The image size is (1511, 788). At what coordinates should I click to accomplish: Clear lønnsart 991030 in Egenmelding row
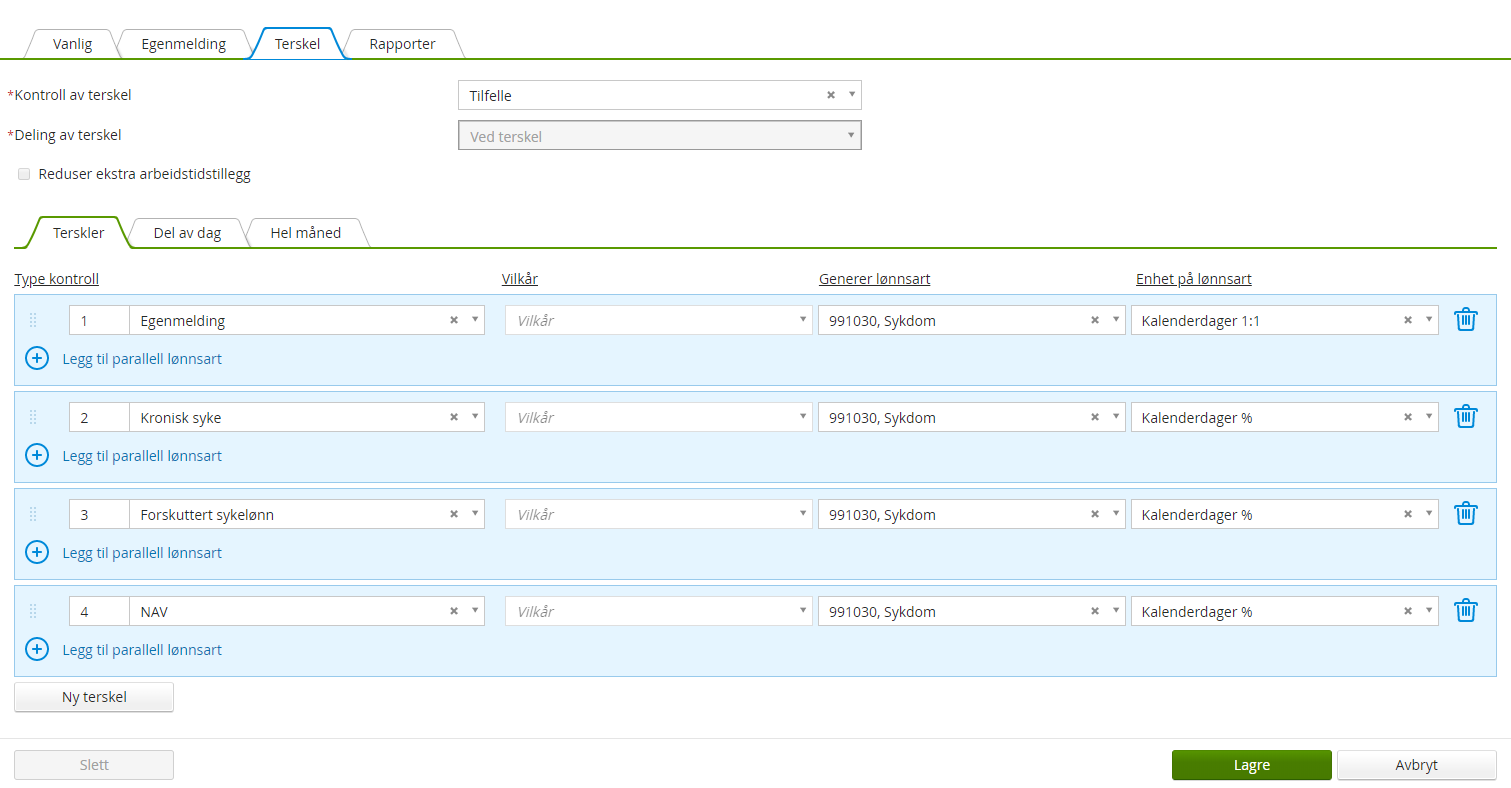pyautogui.click(x=1094, y=320)
